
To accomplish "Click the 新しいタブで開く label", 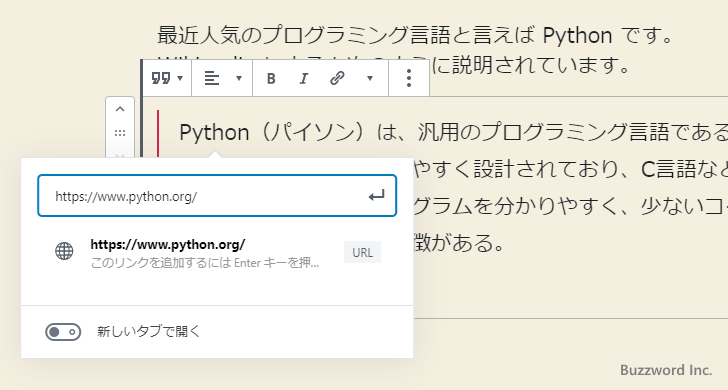I will (x=148, y=332).
